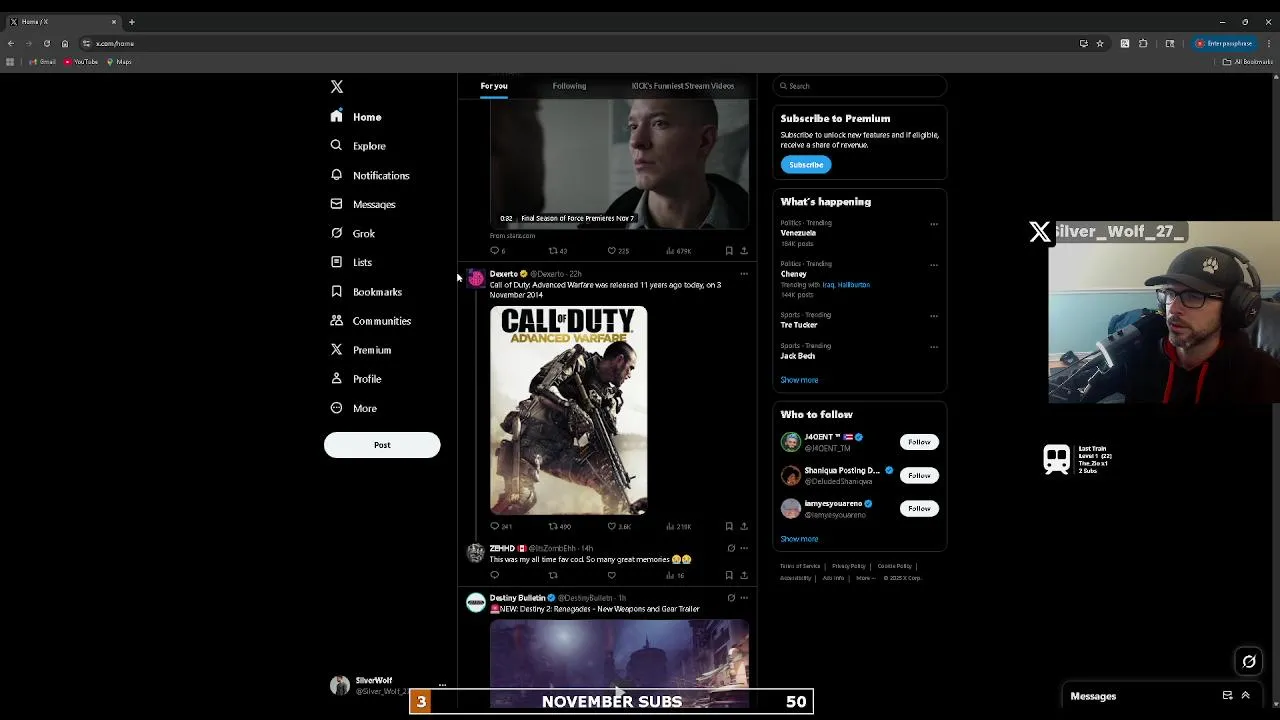Switch to the For you tab
This screenshot has height=720, width=1280.
(494, 86)
